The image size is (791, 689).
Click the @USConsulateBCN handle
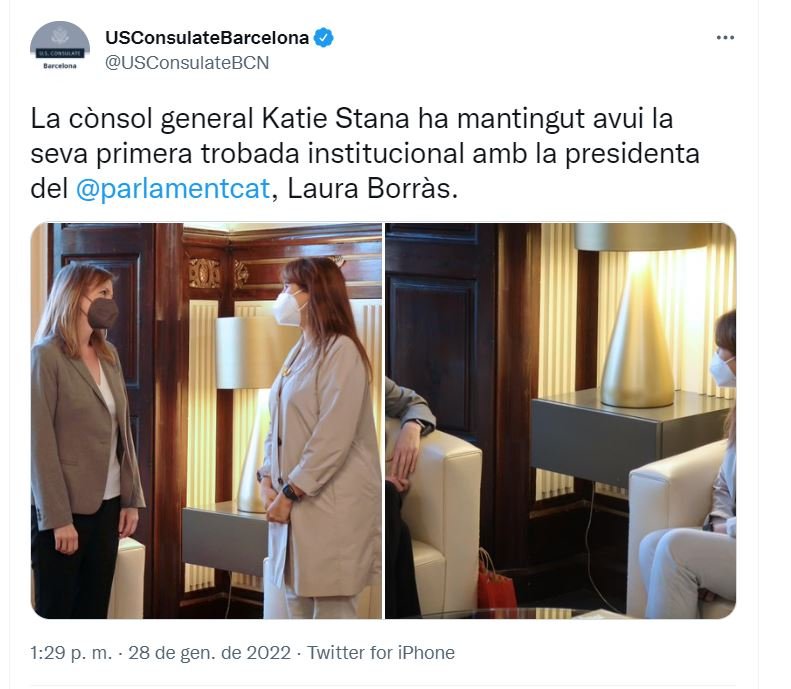(x=187, y=62)
